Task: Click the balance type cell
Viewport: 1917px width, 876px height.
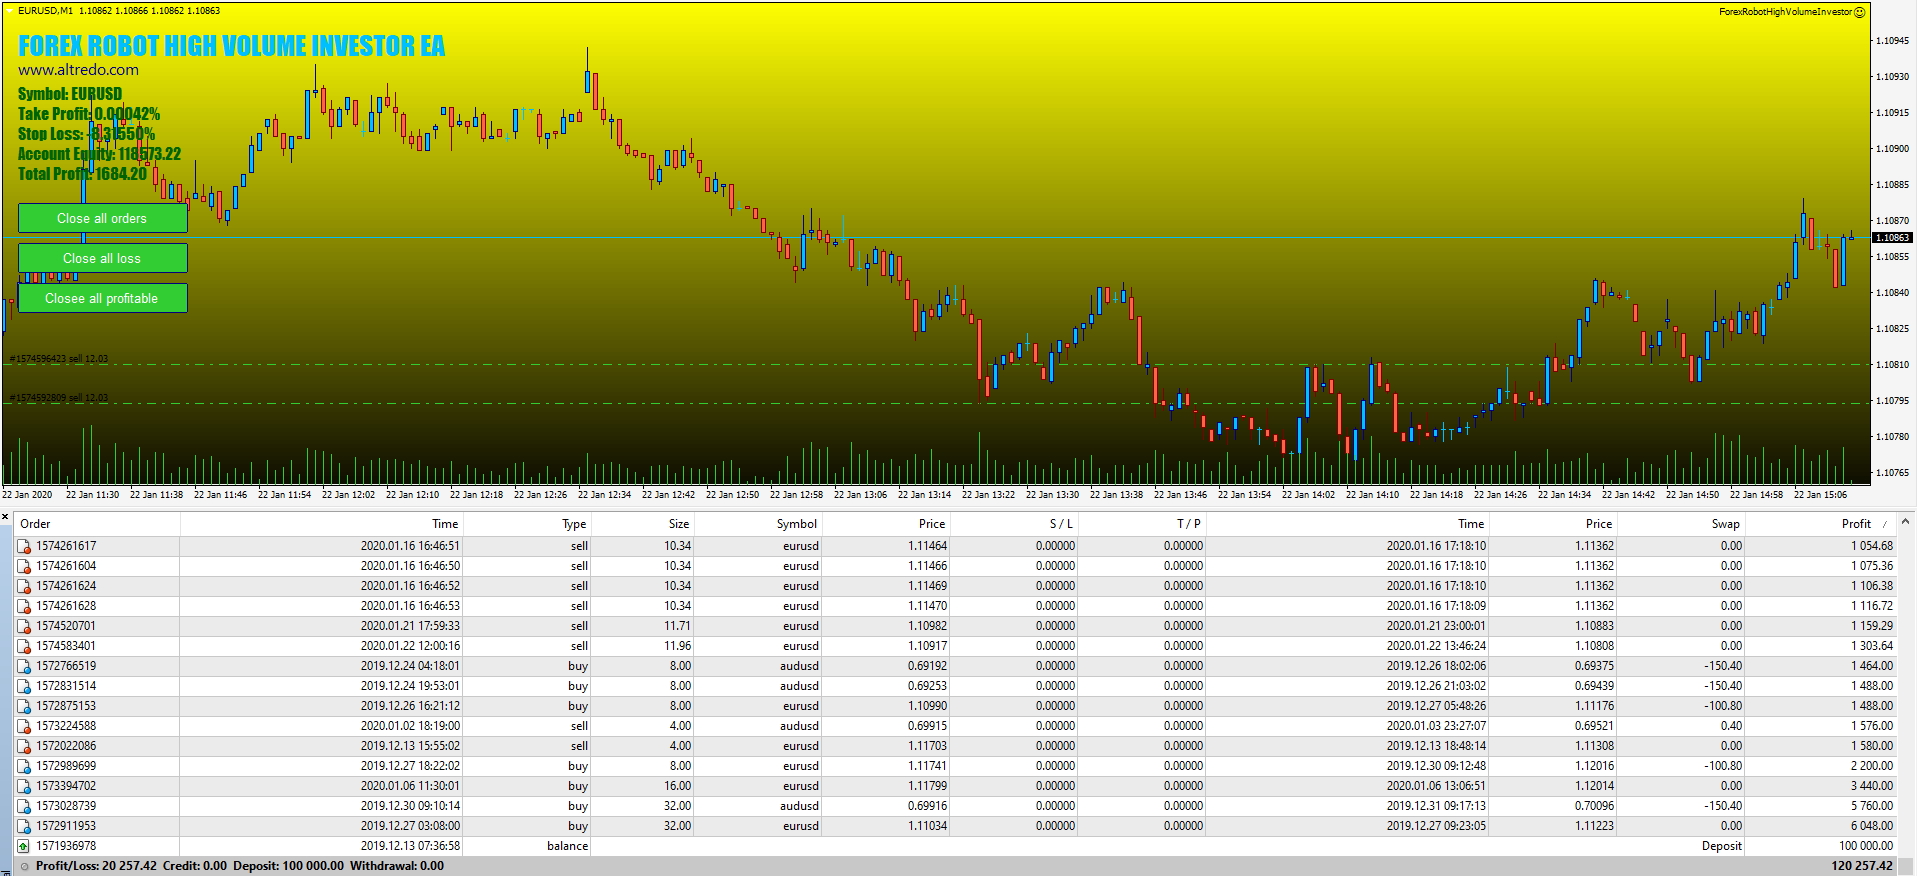Action: coord(567,846)
